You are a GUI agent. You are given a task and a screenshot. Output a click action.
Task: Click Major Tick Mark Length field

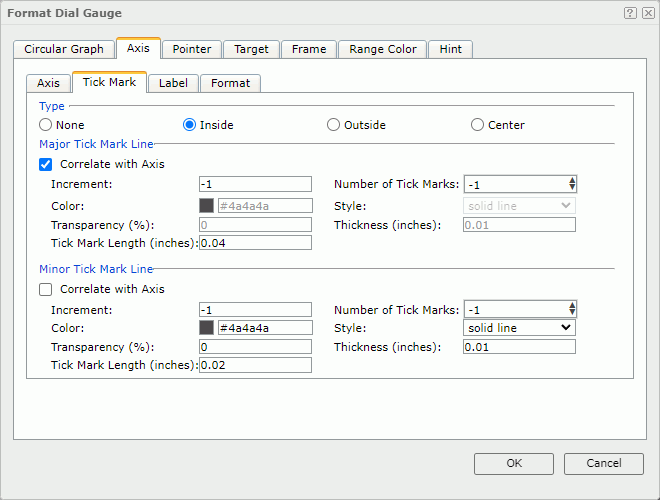coord(255,243)
